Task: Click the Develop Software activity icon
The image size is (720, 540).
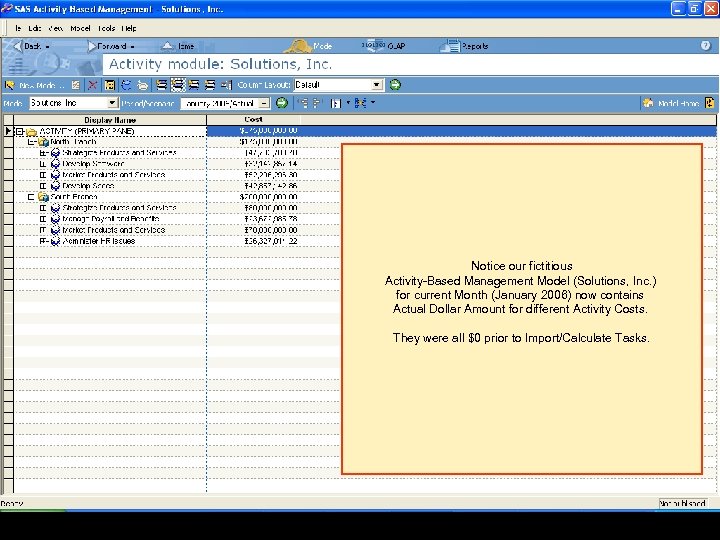Action: tap(55, 164)
